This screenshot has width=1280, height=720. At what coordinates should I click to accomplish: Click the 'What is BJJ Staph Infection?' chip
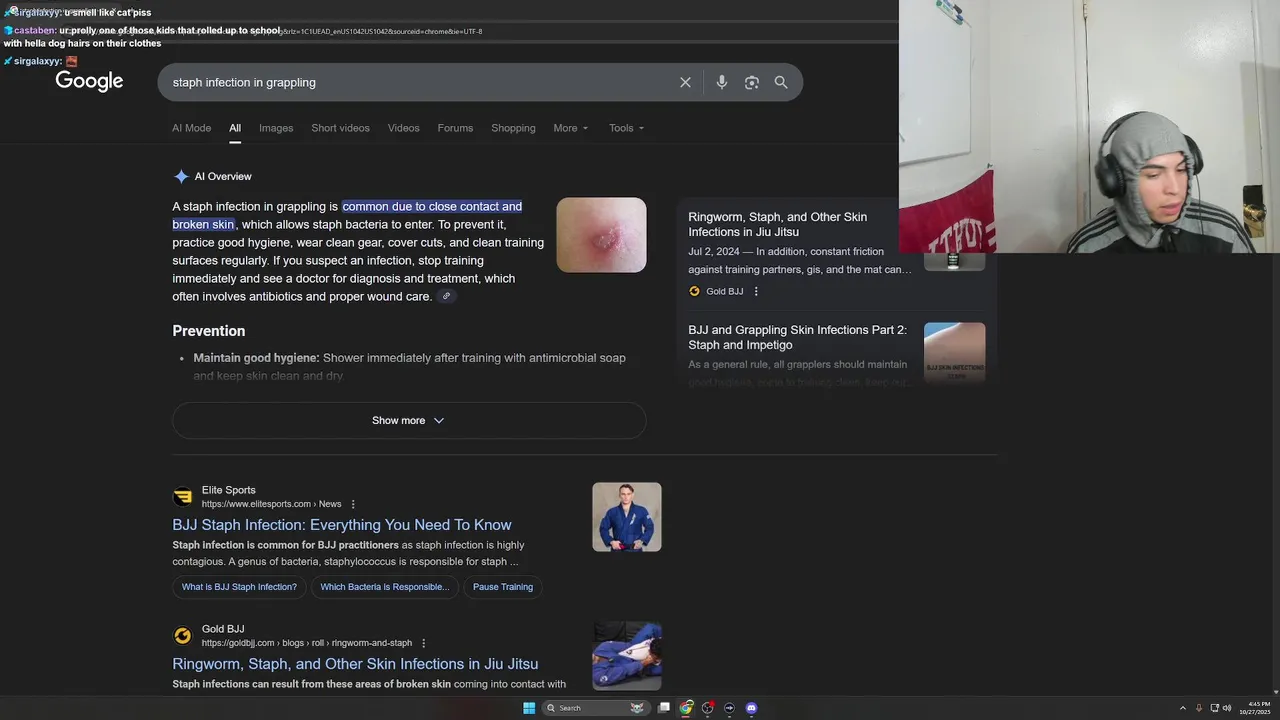pos(239,587)
